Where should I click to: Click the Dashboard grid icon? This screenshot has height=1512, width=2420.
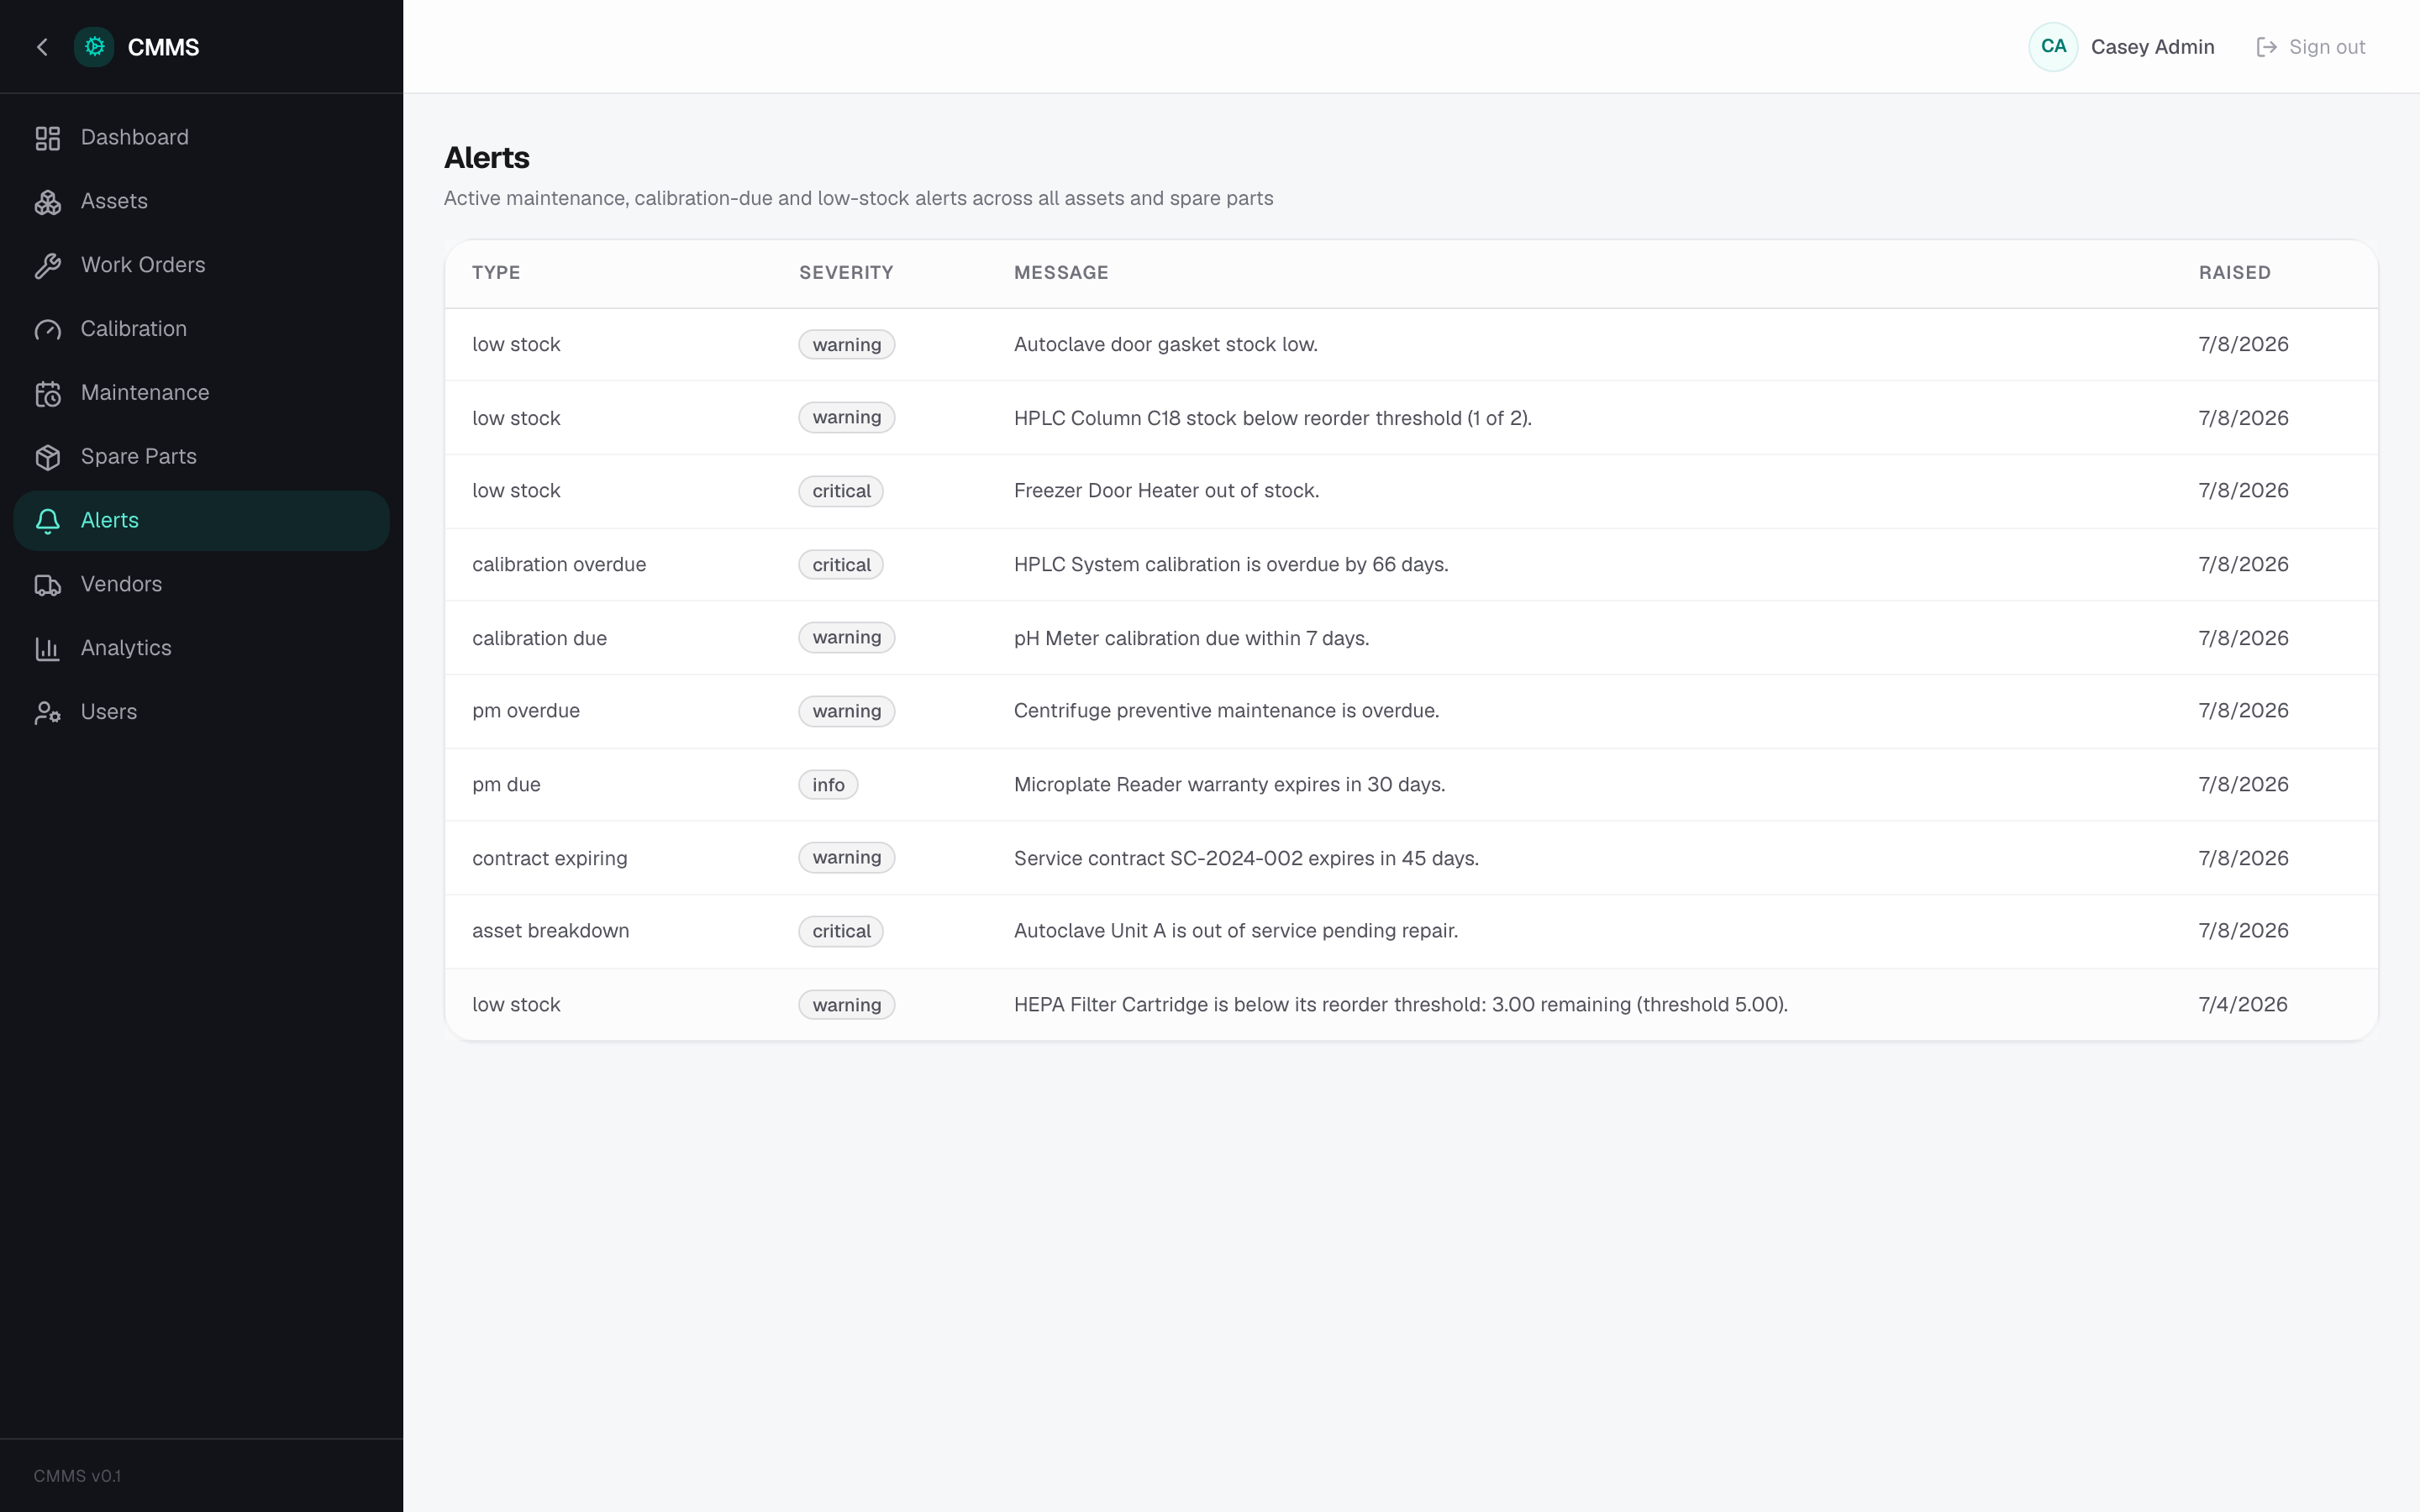[x=48, y=138]
